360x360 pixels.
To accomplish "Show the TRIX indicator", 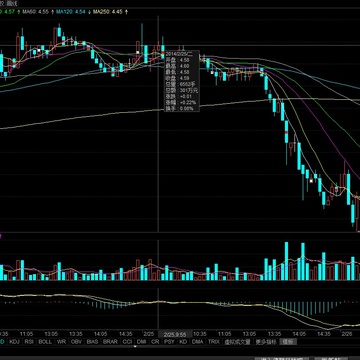I will tap(214, 342).
